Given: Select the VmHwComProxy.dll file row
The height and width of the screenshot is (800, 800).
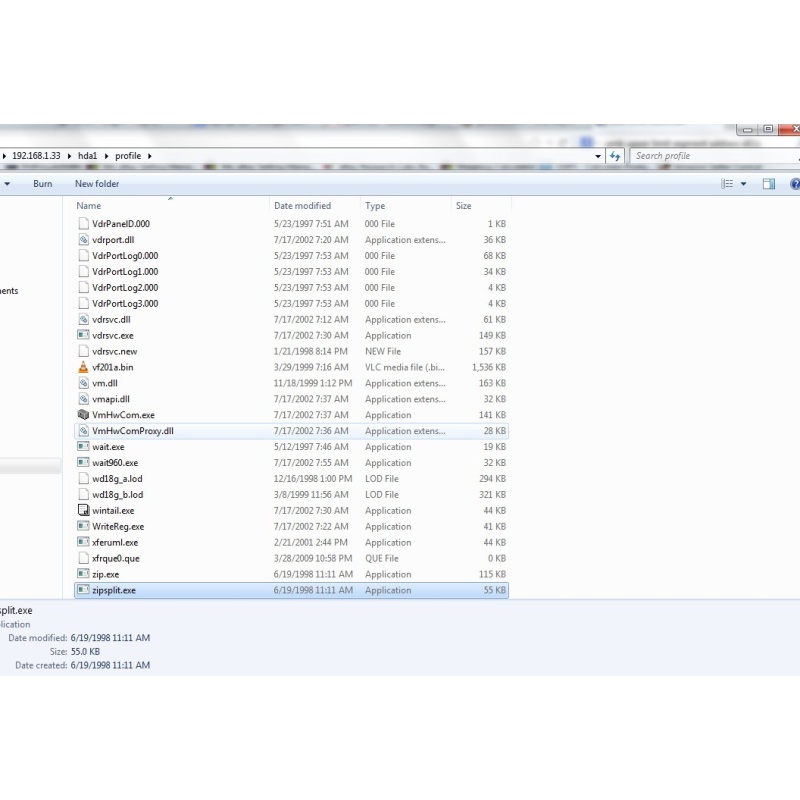Looking at the screenshot, I should point(132,431).
